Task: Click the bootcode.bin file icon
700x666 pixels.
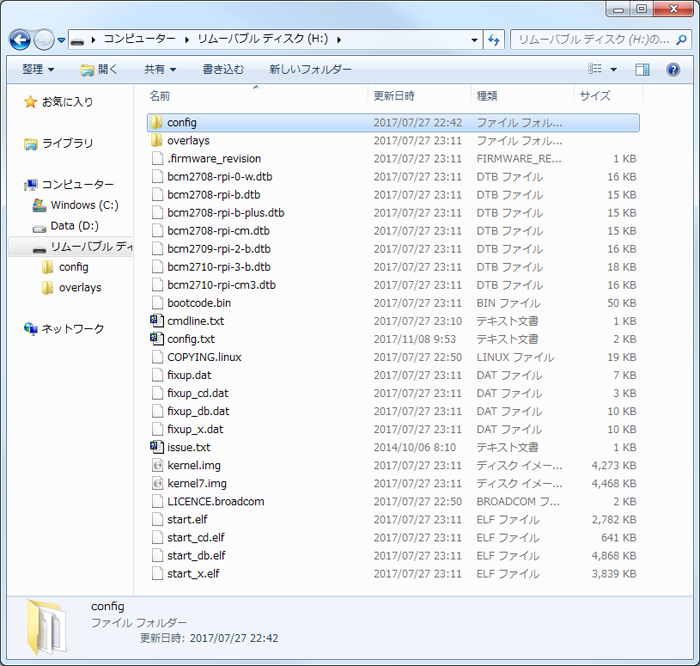Action: point(157,303)
